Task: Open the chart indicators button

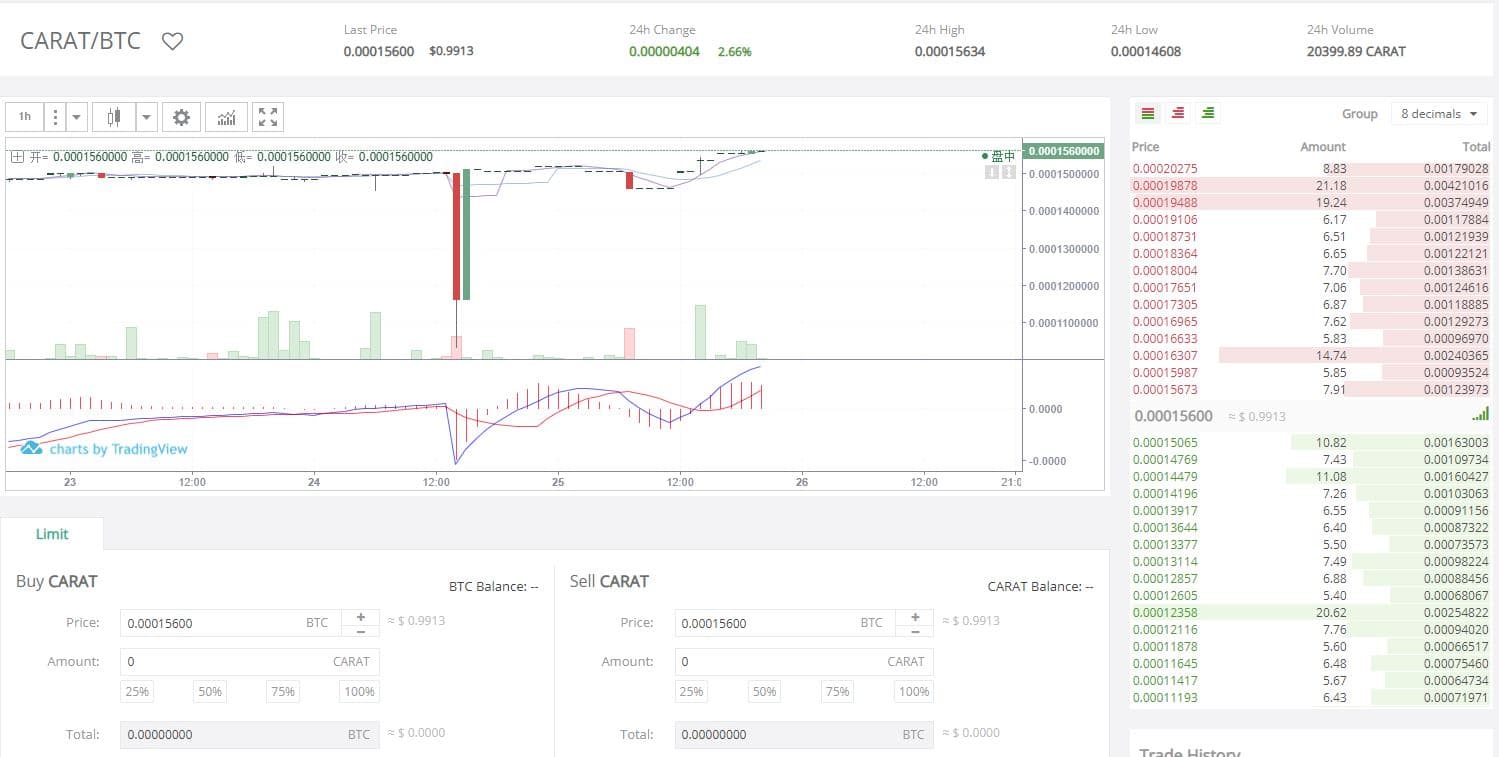Action: tap(227, 117)
